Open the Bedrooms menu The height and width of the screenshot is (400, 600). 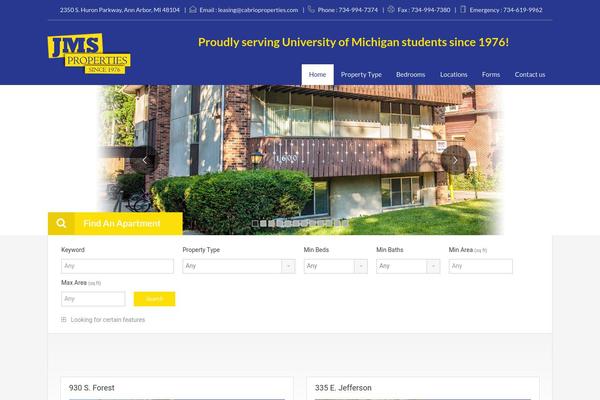(411, 75)
